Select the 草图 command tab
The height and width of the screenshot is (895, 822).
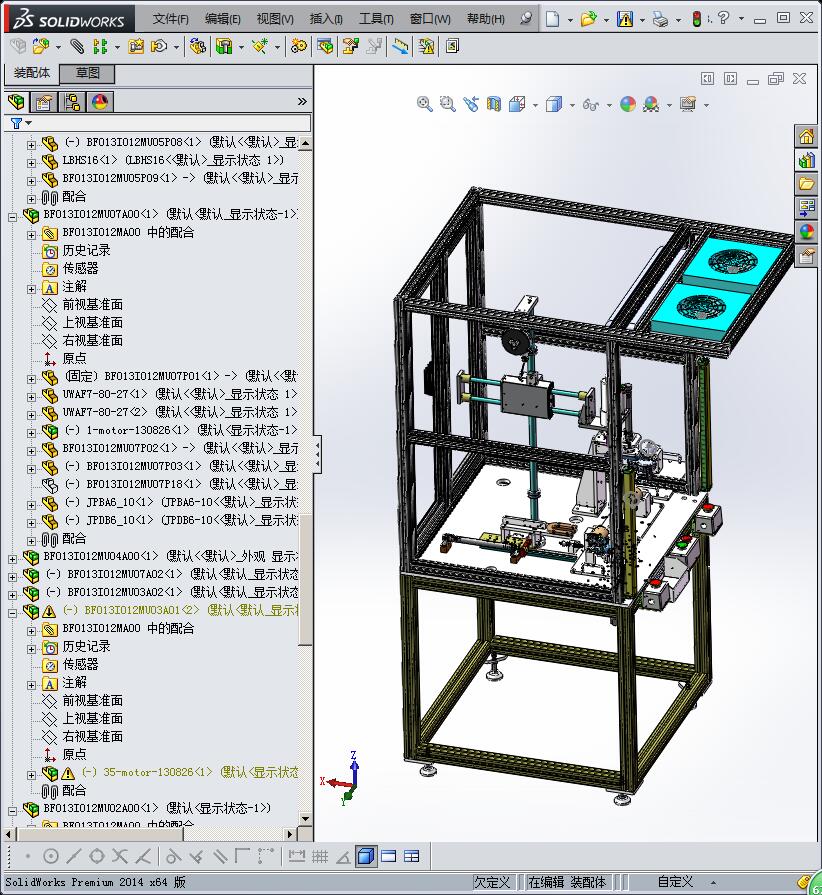pyautogui.click(x=87, y=73)
